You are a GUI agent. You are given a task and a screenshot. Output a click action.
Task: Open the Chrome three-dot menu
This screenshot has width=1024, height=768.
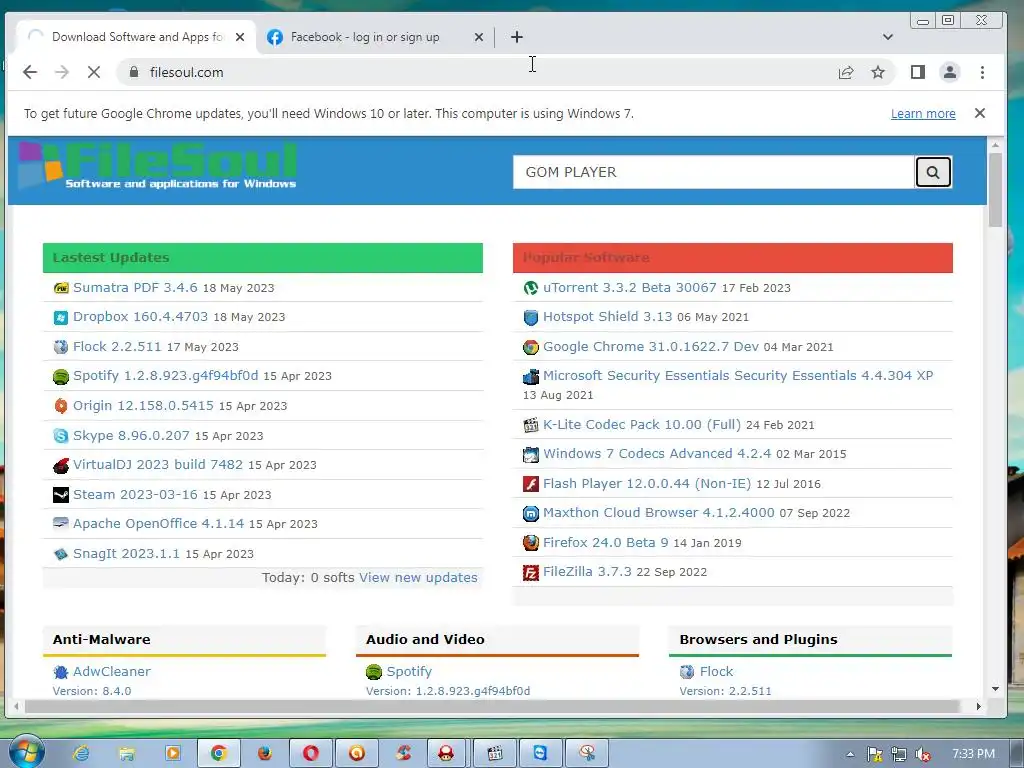click(982, 72)
